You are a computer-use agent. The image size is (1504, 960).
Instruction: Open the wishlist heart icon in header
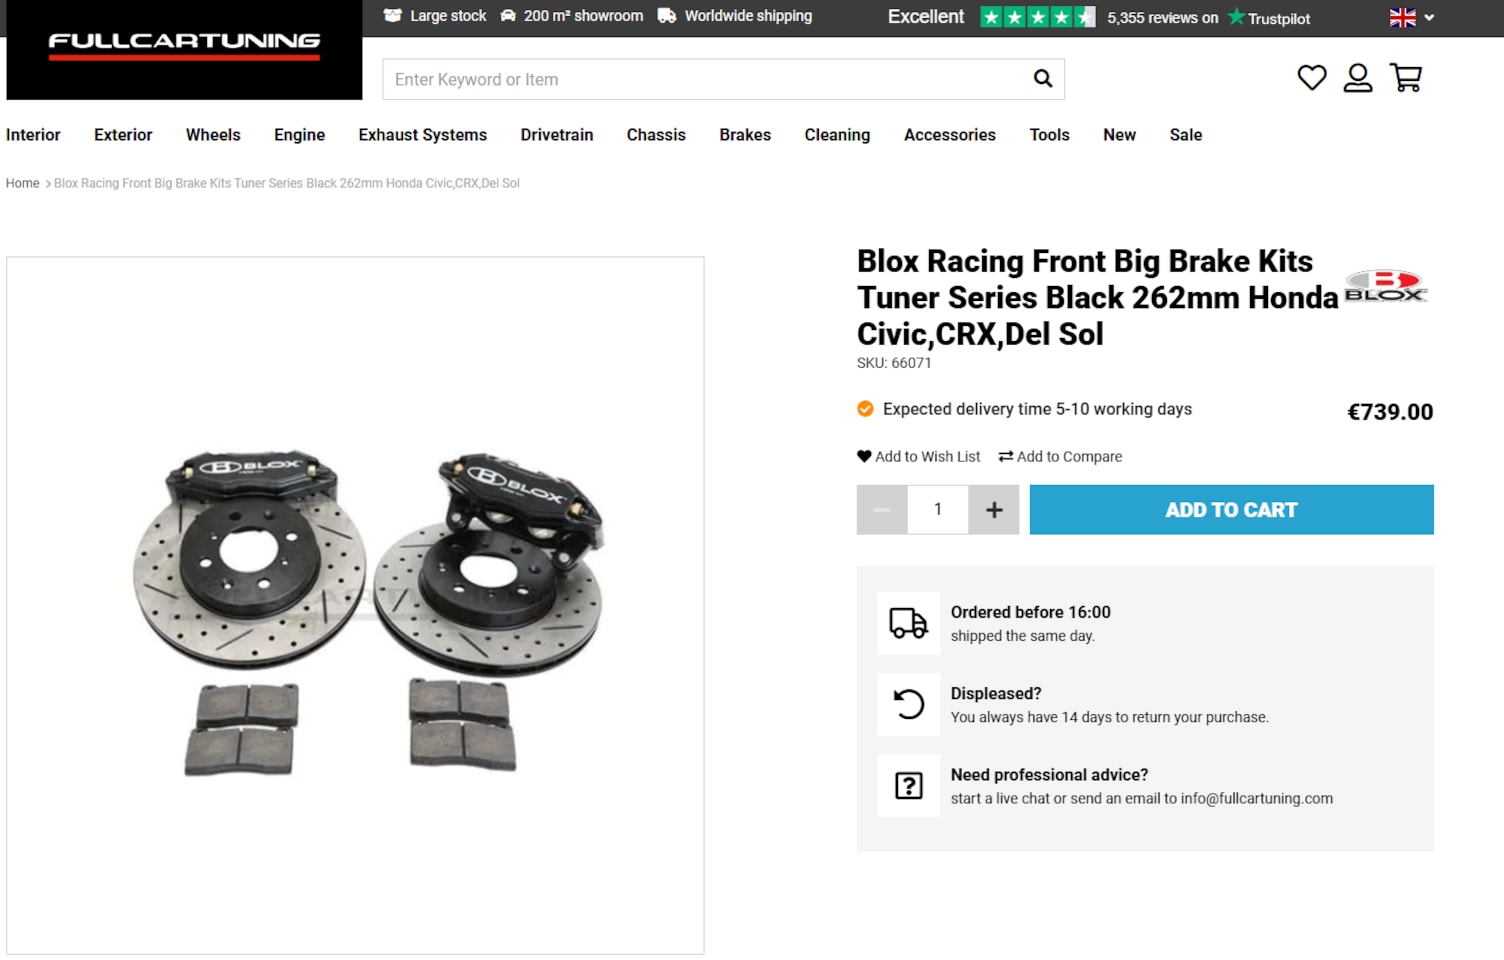click(1311, 78)
